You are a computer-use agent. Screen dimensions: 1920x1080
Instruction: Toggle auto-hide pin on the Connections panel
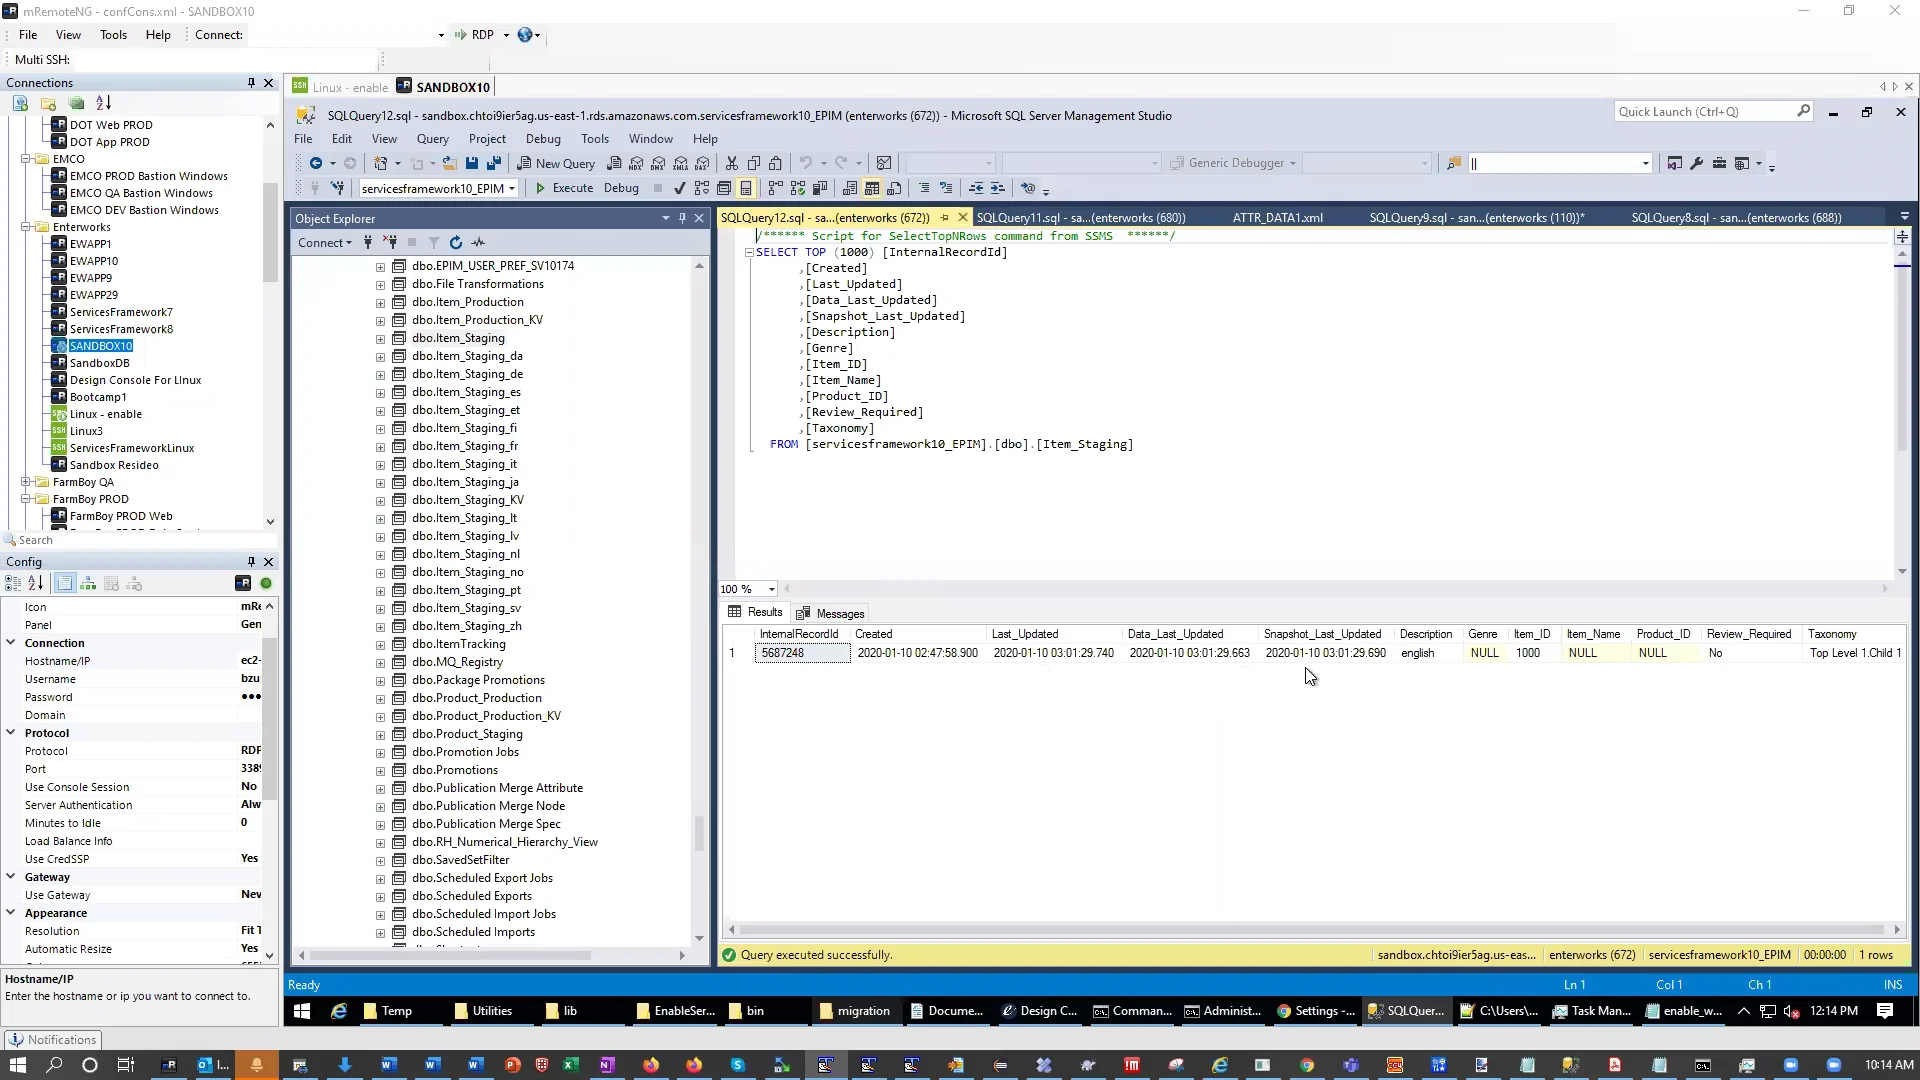251,82
